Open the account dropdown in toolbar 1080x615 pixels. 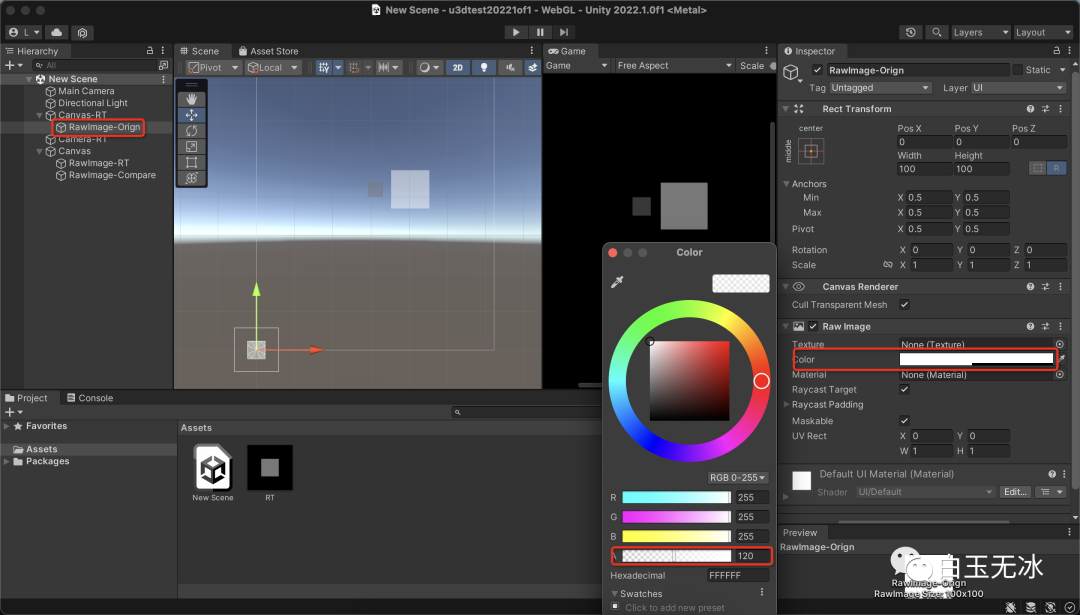[x=24, y=32]
